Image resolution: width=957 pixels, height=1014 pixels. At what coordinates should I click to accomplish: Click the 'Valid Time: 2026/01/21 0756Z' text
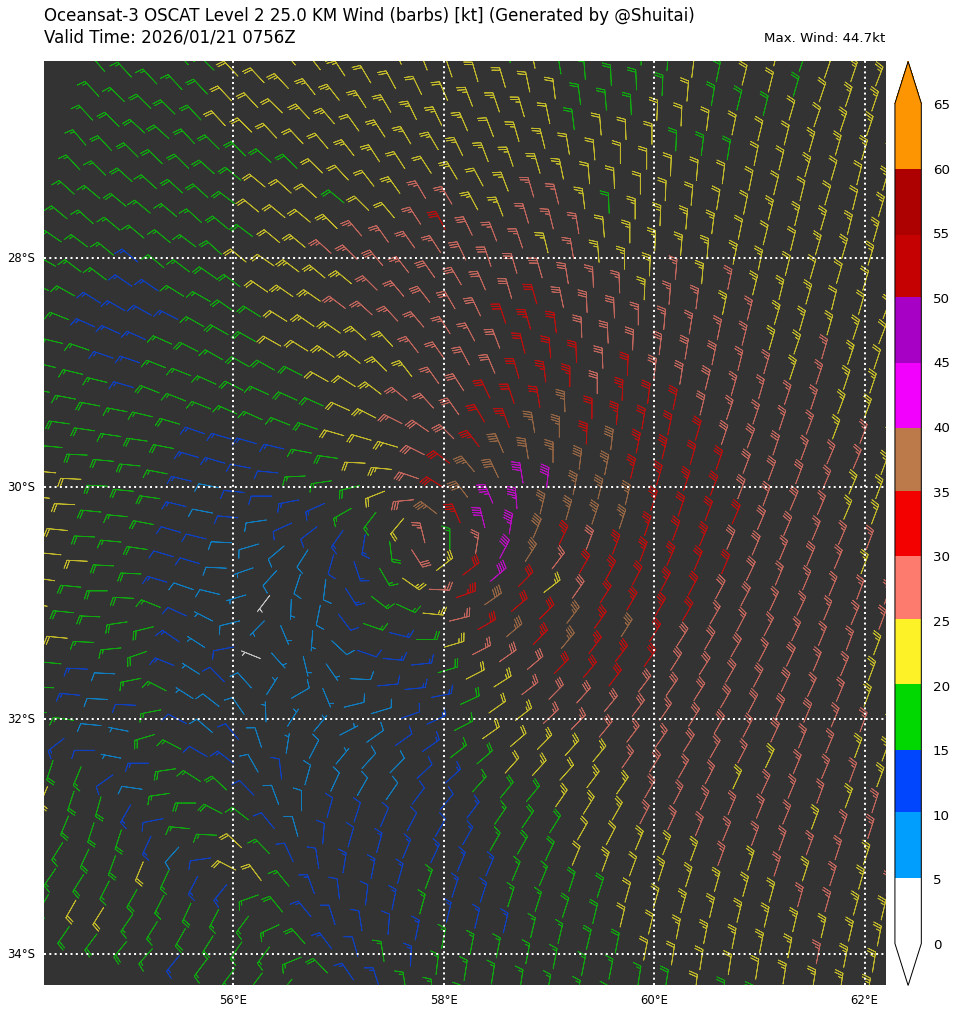(170, 38)
